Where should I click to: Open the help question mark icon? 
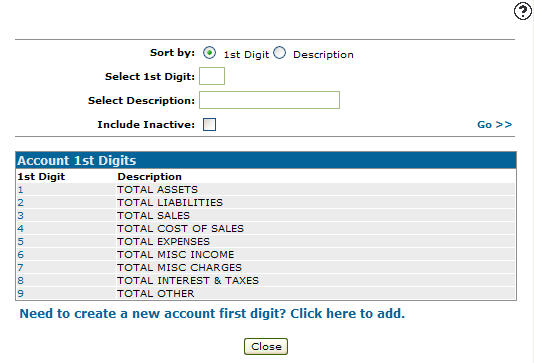point(523,11)
